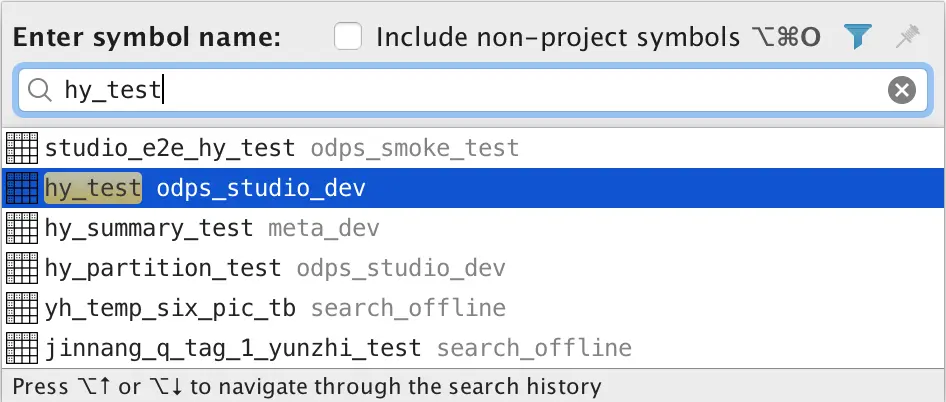Open the hy_summary_test symbol
The height and width of the screenshot is (402, 946).
pyautogui.click(x=149, y=228)
